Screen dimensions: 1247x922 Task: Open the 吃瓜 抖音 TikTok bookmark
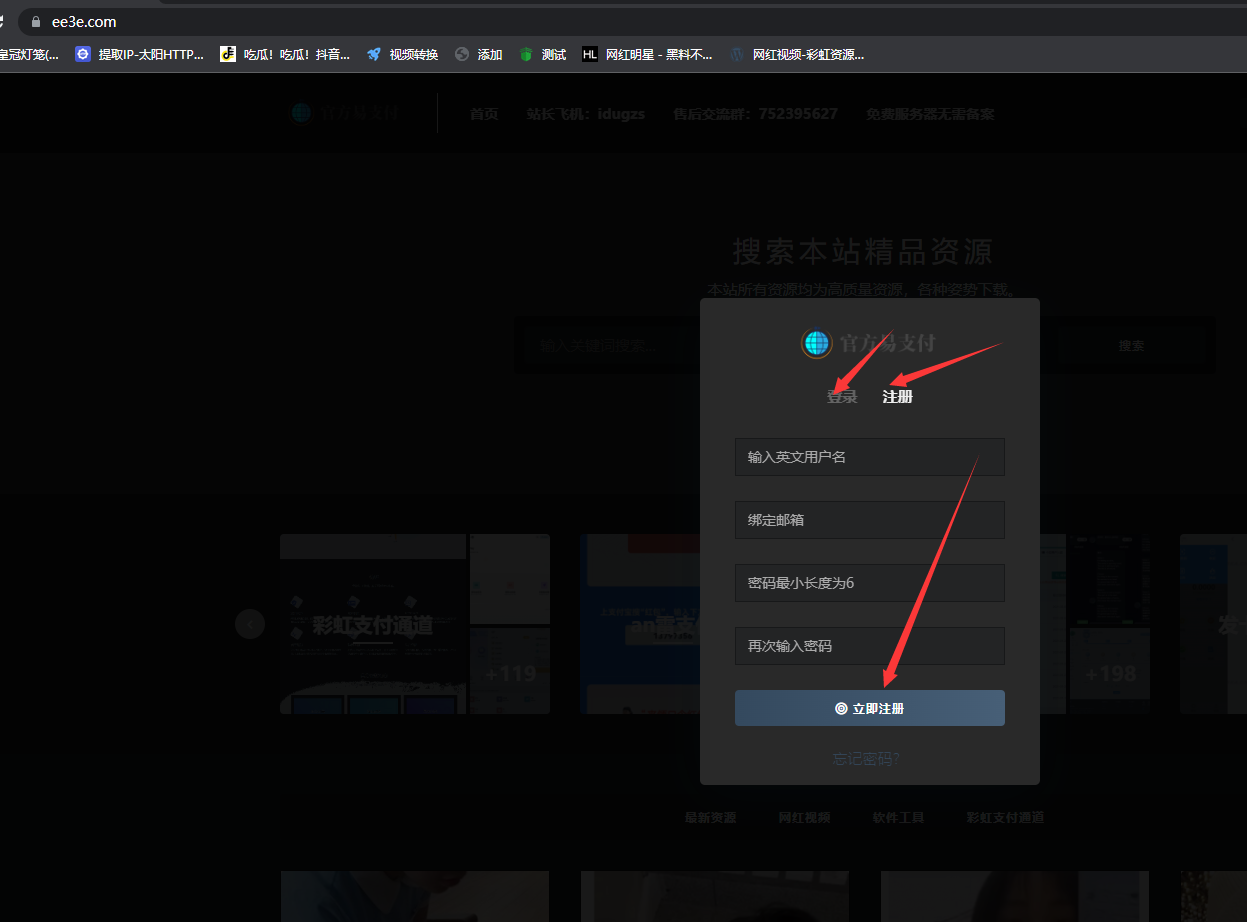point(228,54)
